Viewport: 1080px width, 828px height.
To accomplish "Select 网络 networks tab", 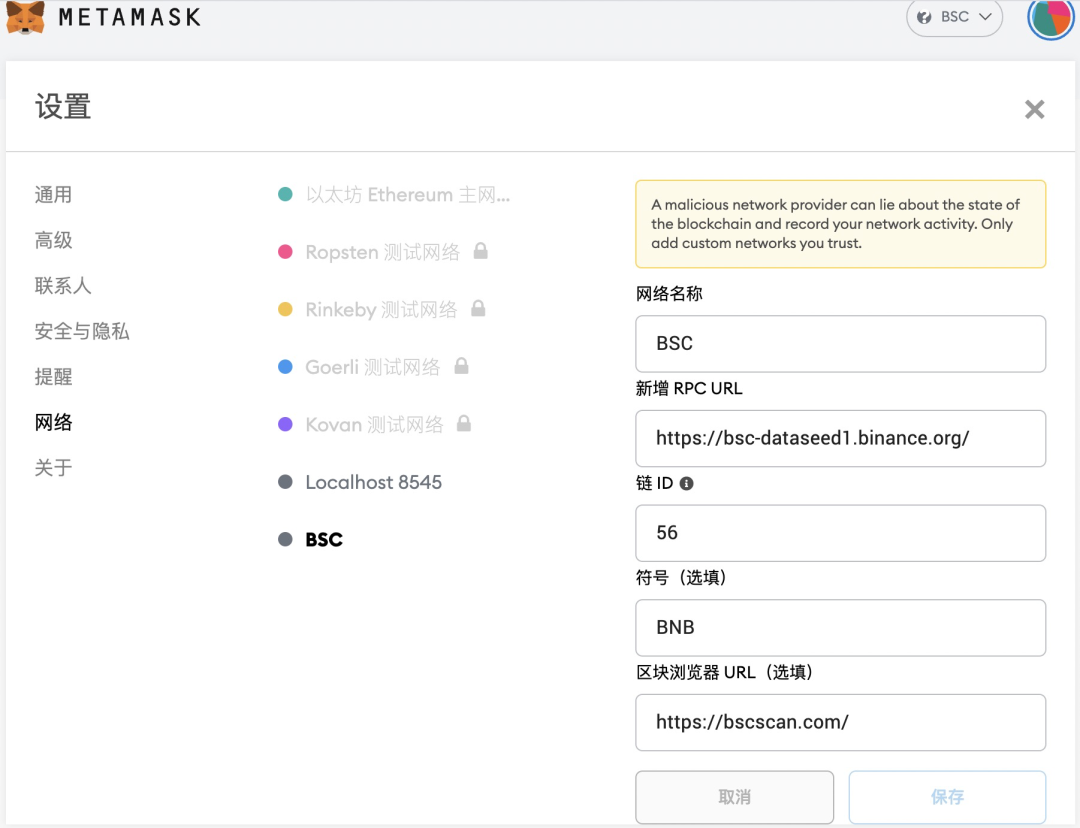I will [53, 422].
